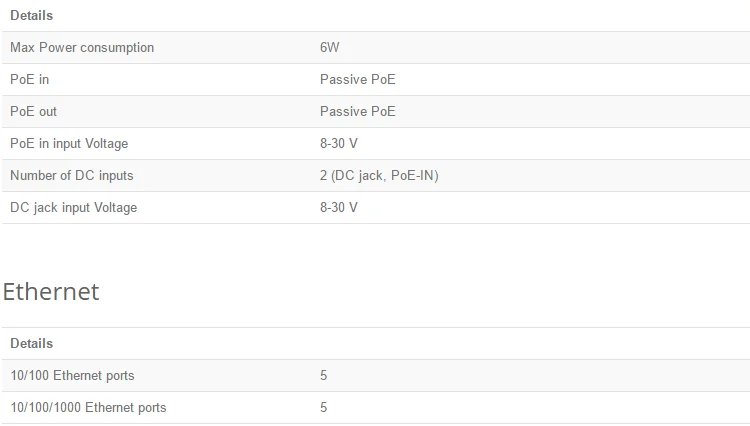This screenshot has height=426, width=750.
Task: Select the 2 (DC jack, PoE-IN) value
Action: click(x=379, y=175)
